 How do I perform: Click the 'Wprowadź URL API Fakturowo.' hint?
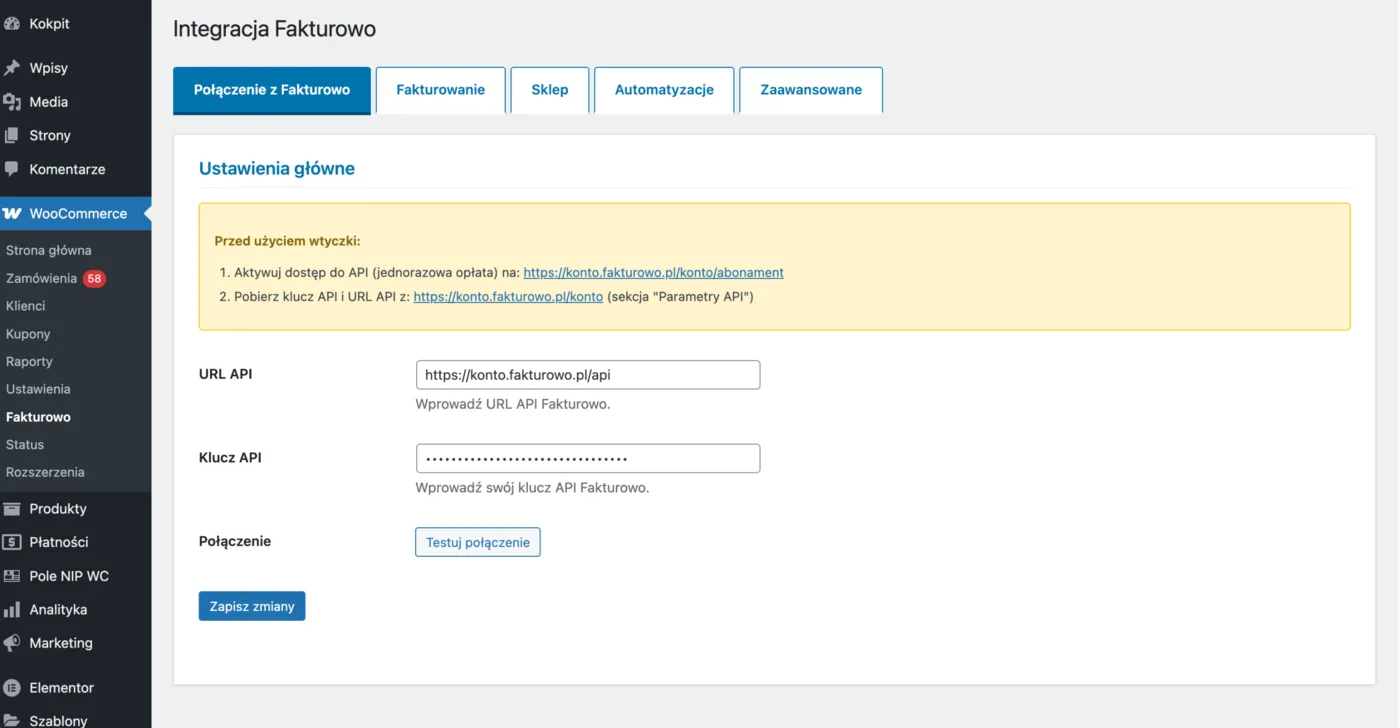coord(513,404)
